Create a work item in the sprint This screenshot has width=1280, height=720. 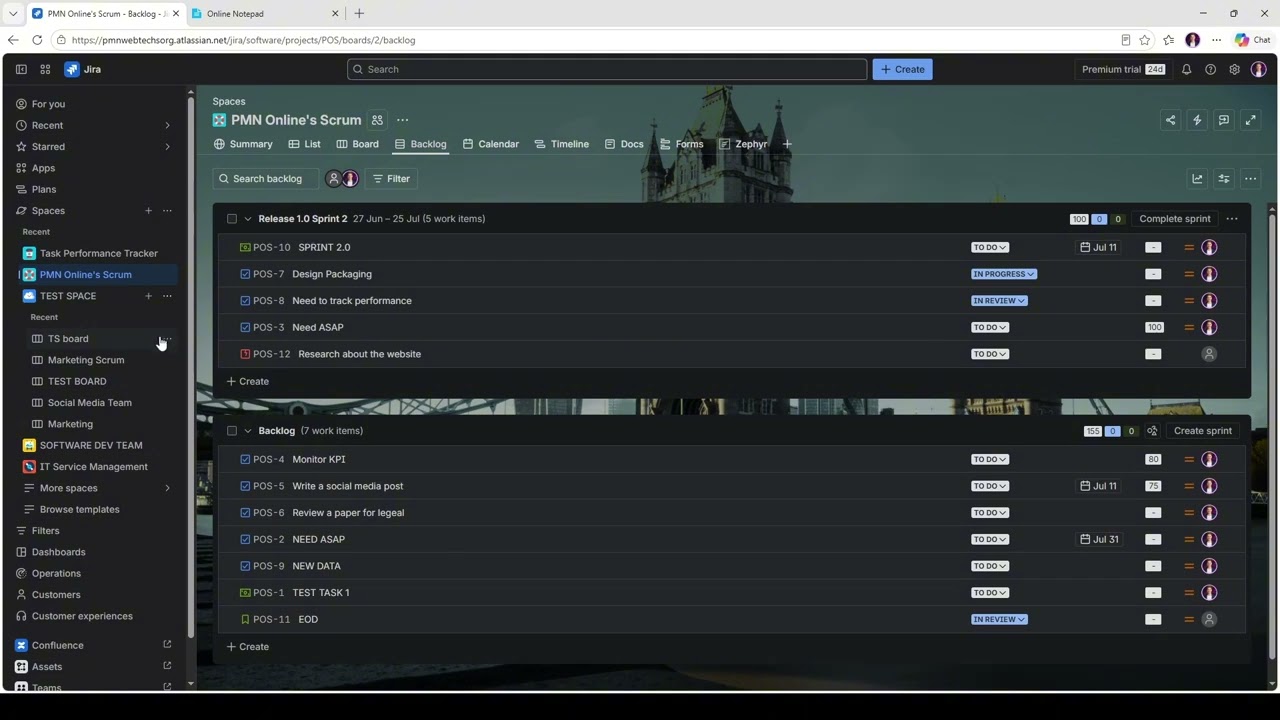[x=248, y=381]
